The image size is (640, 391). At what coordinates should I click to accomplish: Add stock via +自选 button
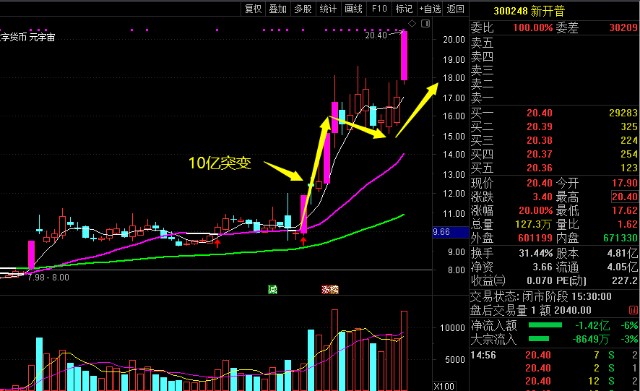tap(430, 9)
